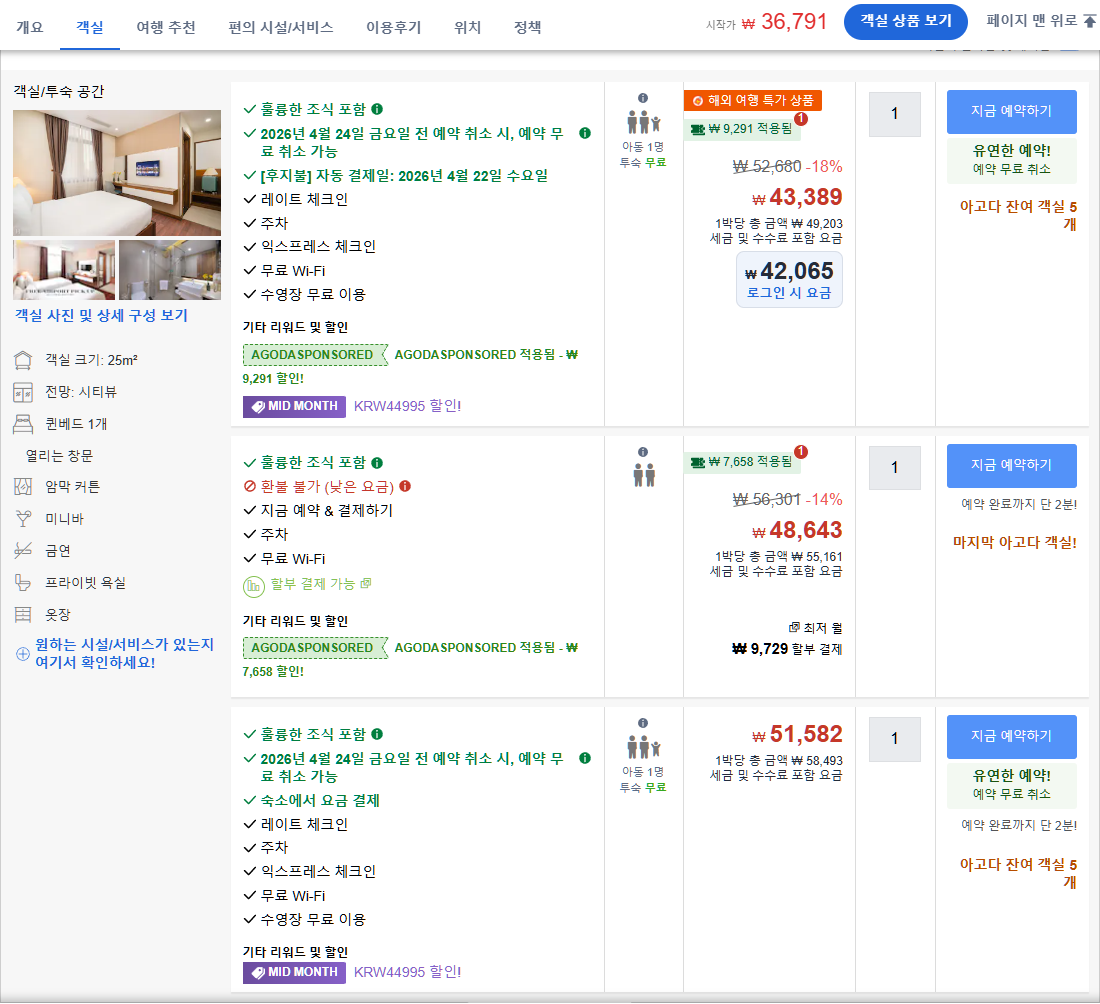Click occupancy info icon in second offer
Viewport: 1100px width, 1004px height.
(643, 453)
